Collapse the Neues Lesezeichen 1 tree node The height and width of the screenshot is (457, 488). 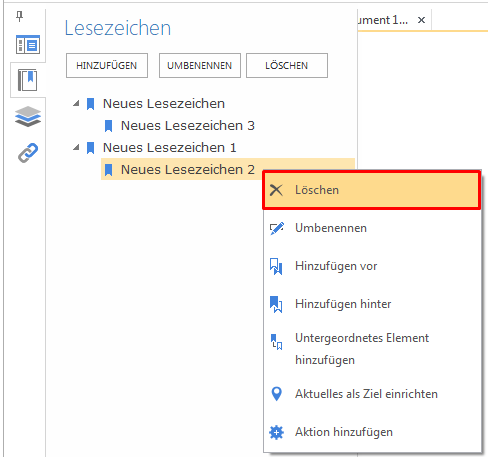[76, 147]
